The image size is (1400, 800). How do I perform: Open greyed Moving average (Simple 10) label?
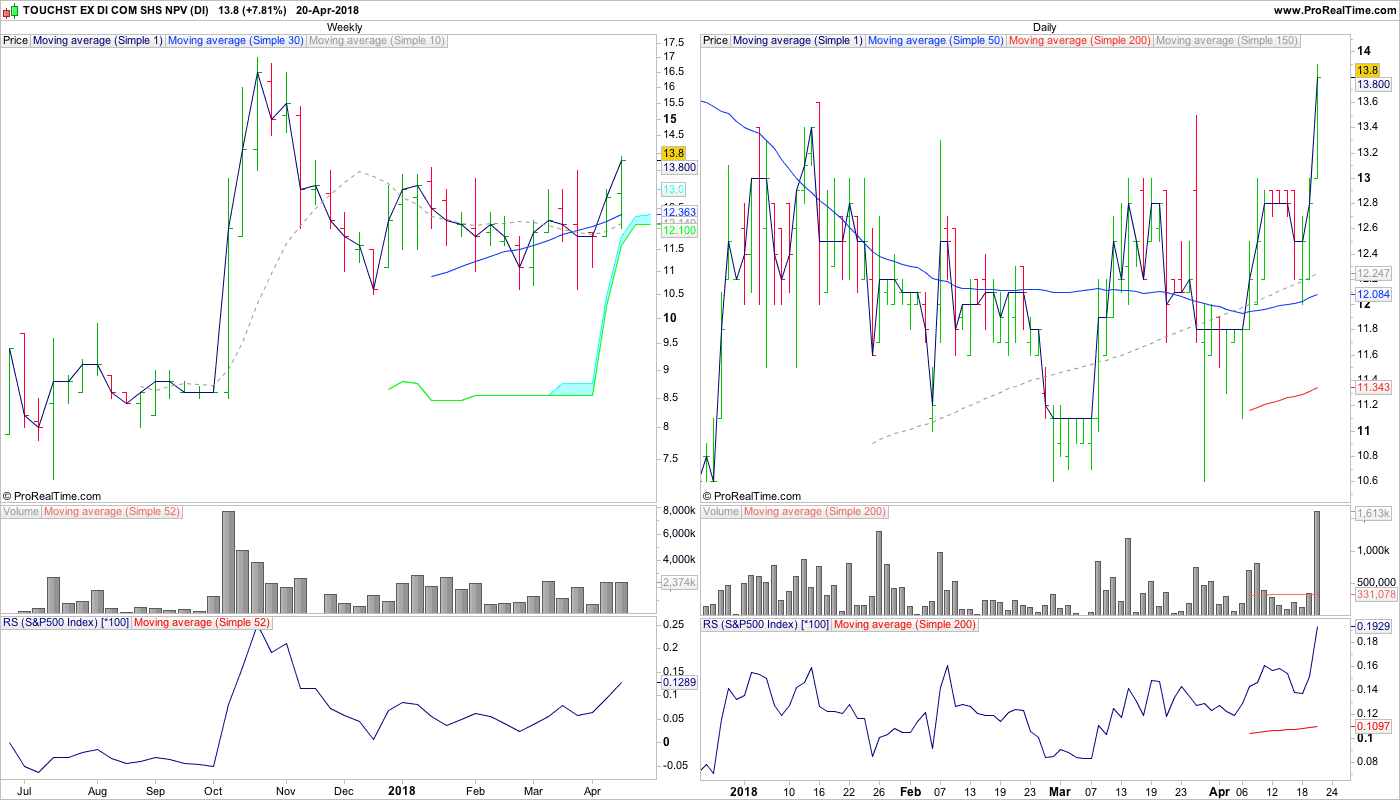pos(377,41)
